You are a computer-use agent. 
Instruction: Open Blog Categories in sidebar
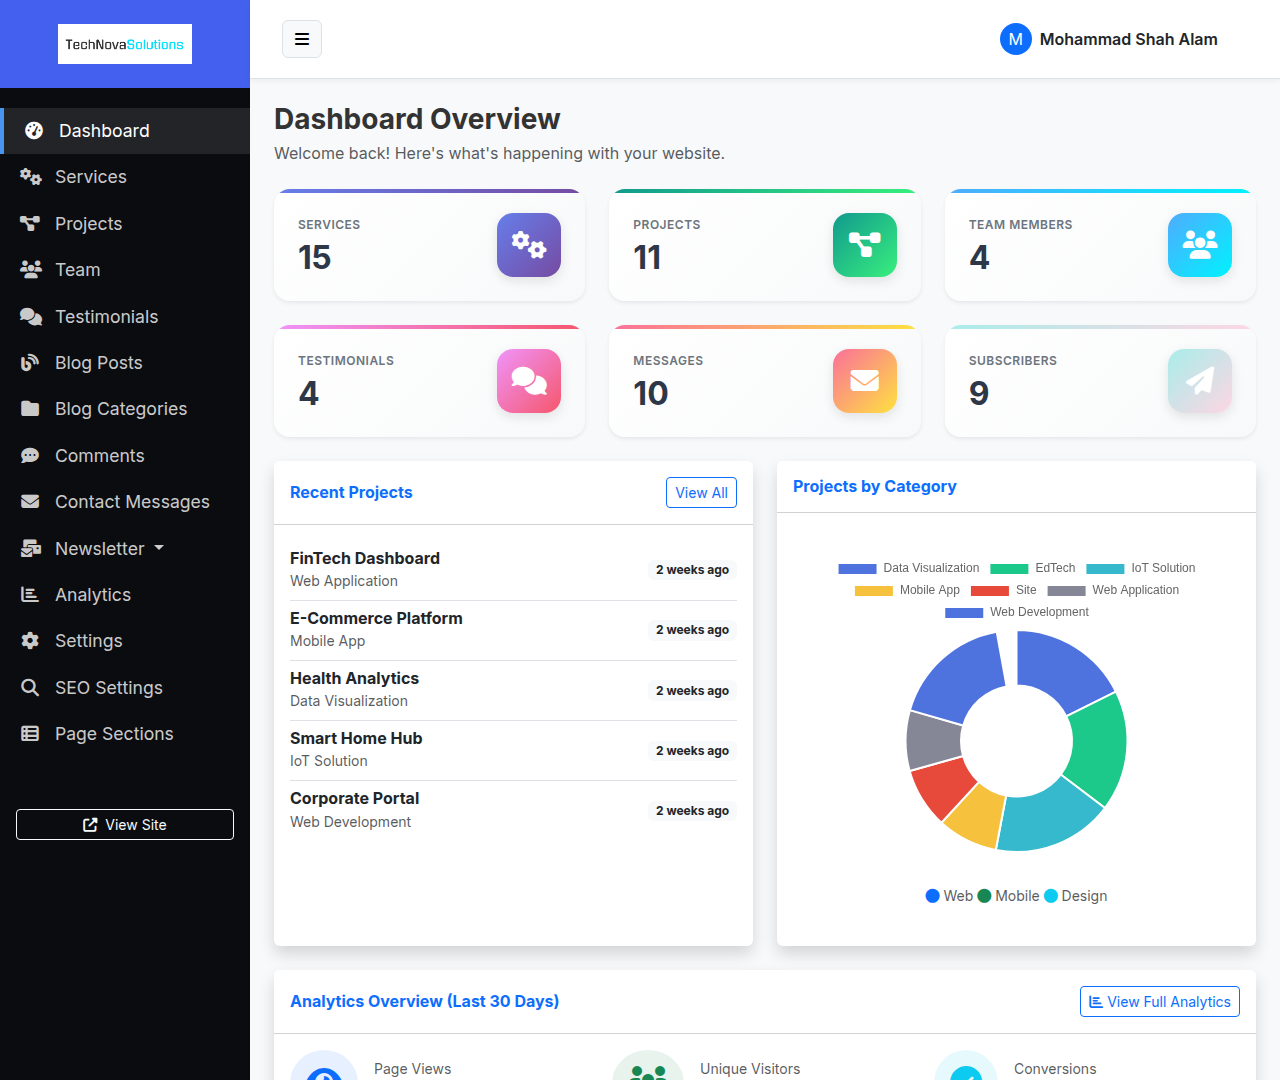(121, 409)
